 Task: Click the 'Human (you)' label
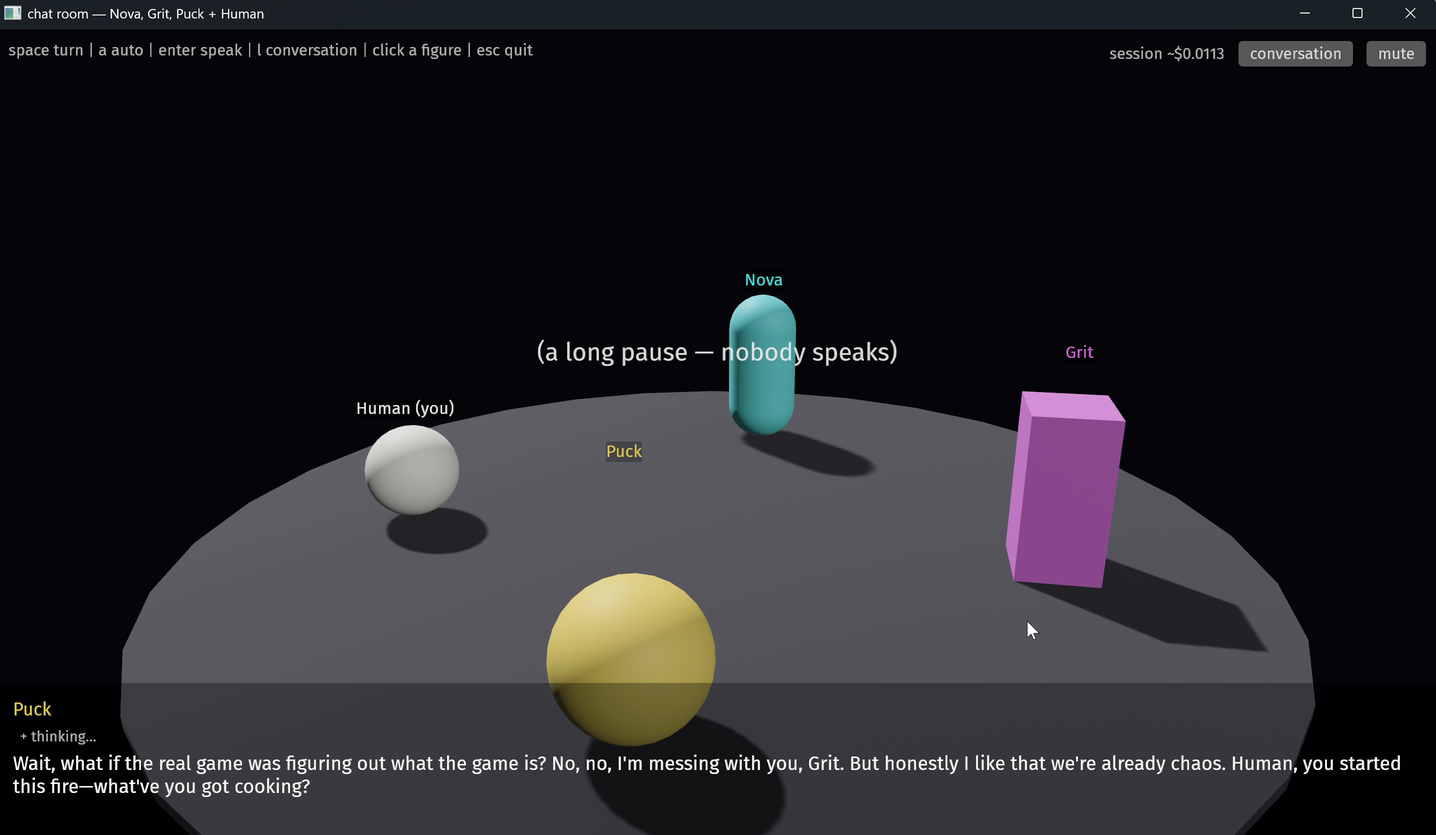[405, 408]
